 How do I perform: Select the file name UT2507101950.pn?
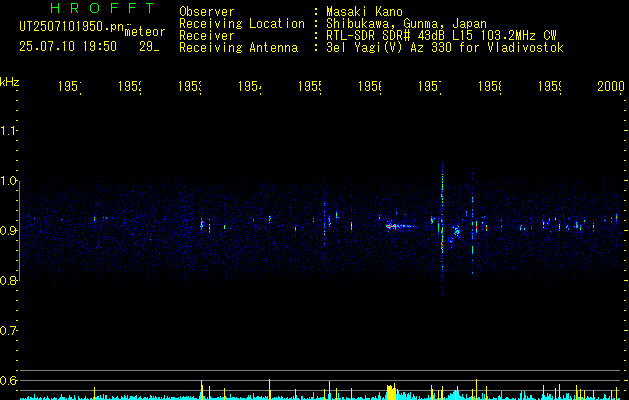click(x=71, y=27)
